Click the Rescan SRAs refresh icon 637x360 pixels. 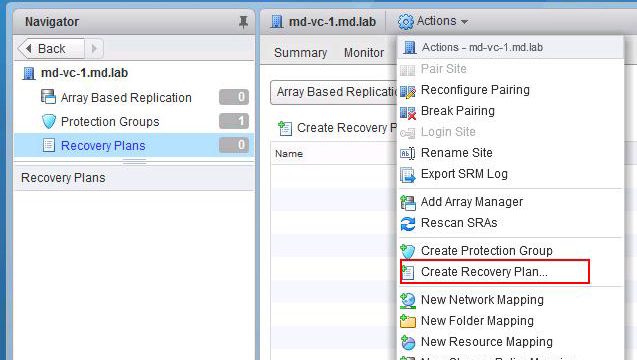point(408,224)
